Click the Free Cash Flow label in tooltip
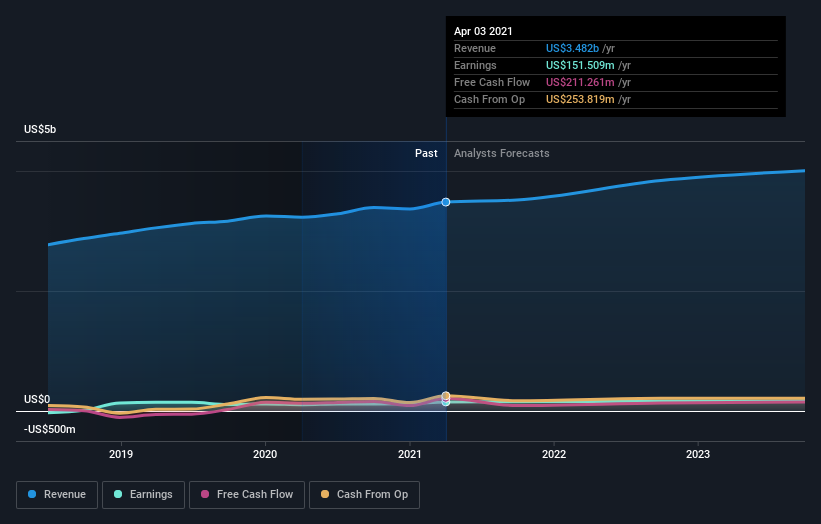The image size is (821, 524). coord(492,82)
